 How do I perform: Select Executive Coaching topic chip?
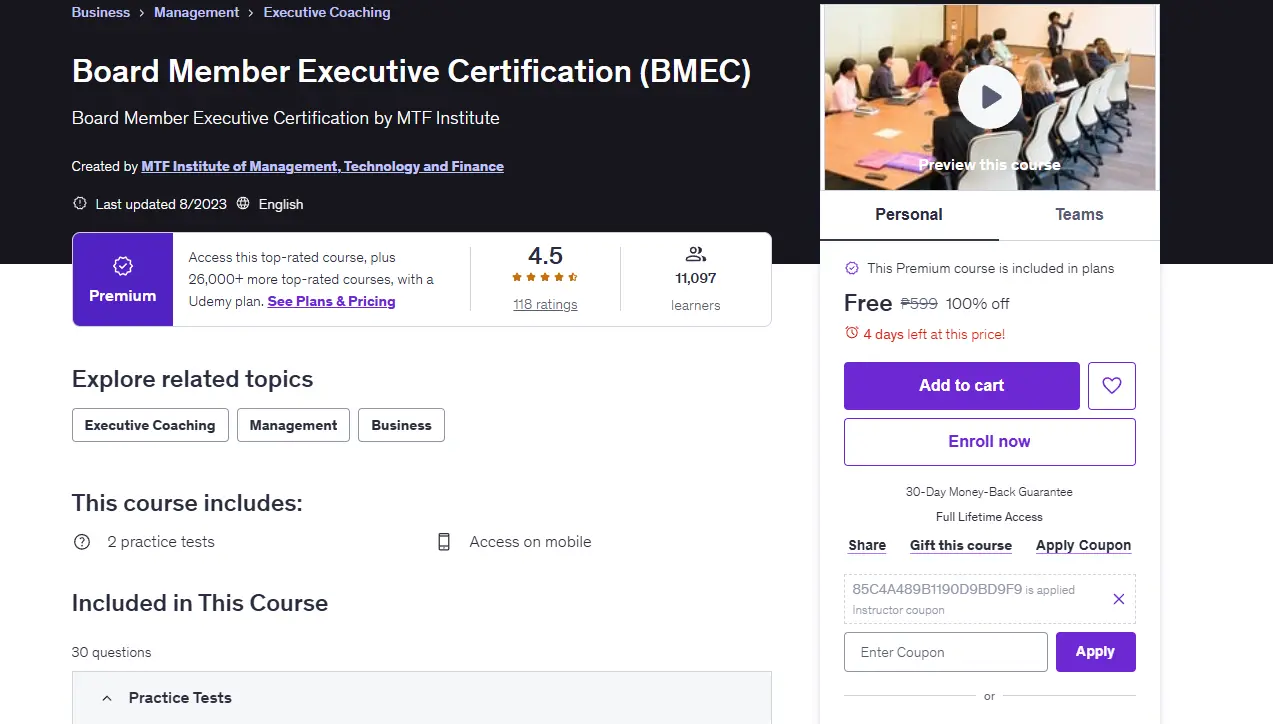tap(150, 425)
